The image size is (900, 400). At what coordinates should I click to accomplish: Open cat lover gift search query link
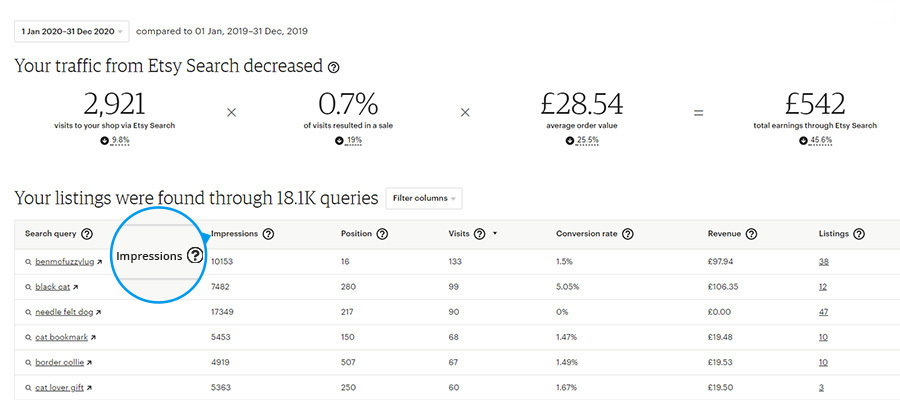point(60,388)
